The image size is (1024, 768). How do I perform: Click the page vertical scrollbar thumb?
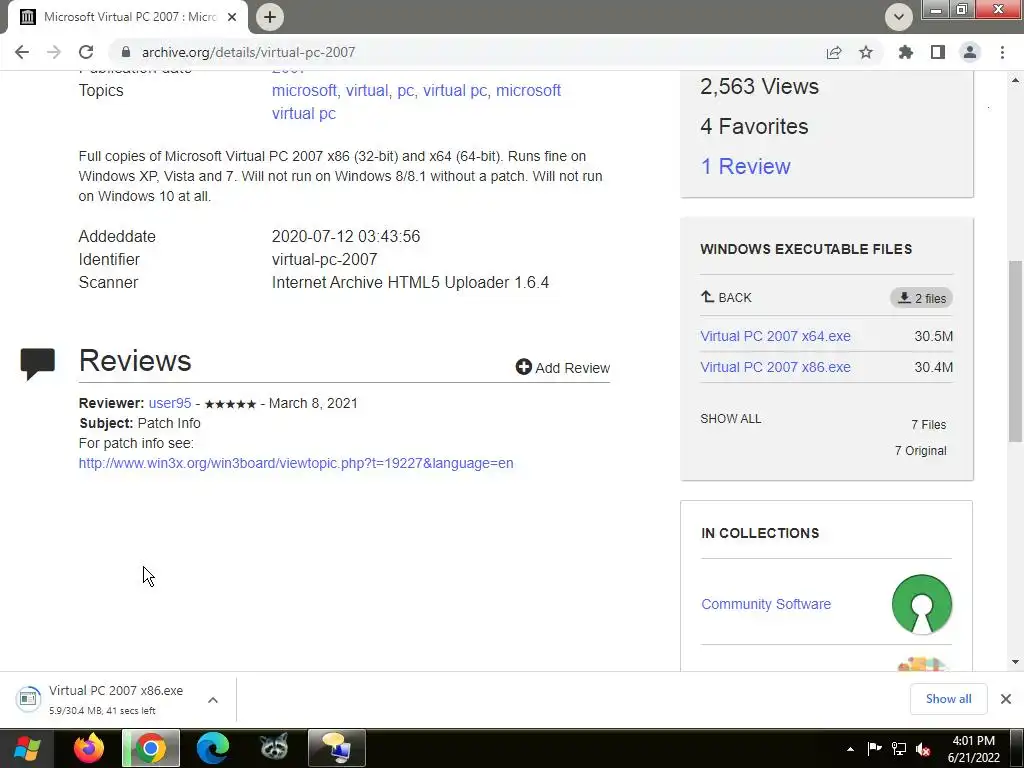pos(1016,351)
